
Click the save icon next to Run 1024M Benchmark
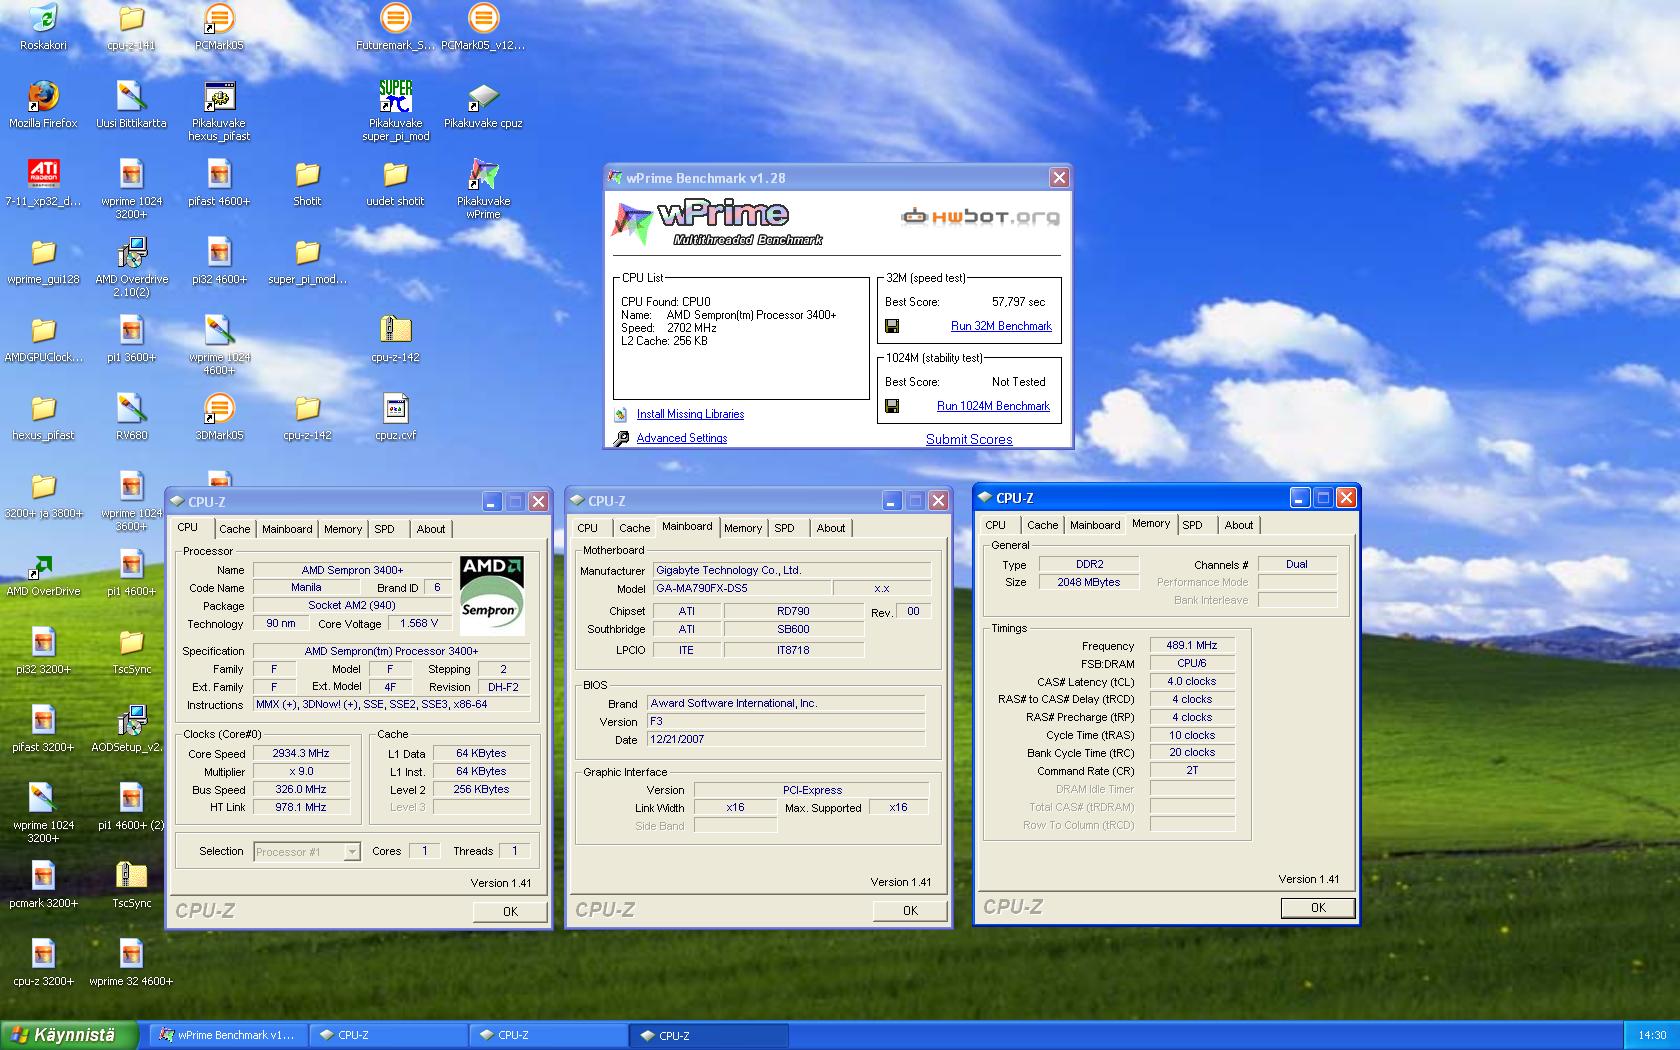[892, 406]
